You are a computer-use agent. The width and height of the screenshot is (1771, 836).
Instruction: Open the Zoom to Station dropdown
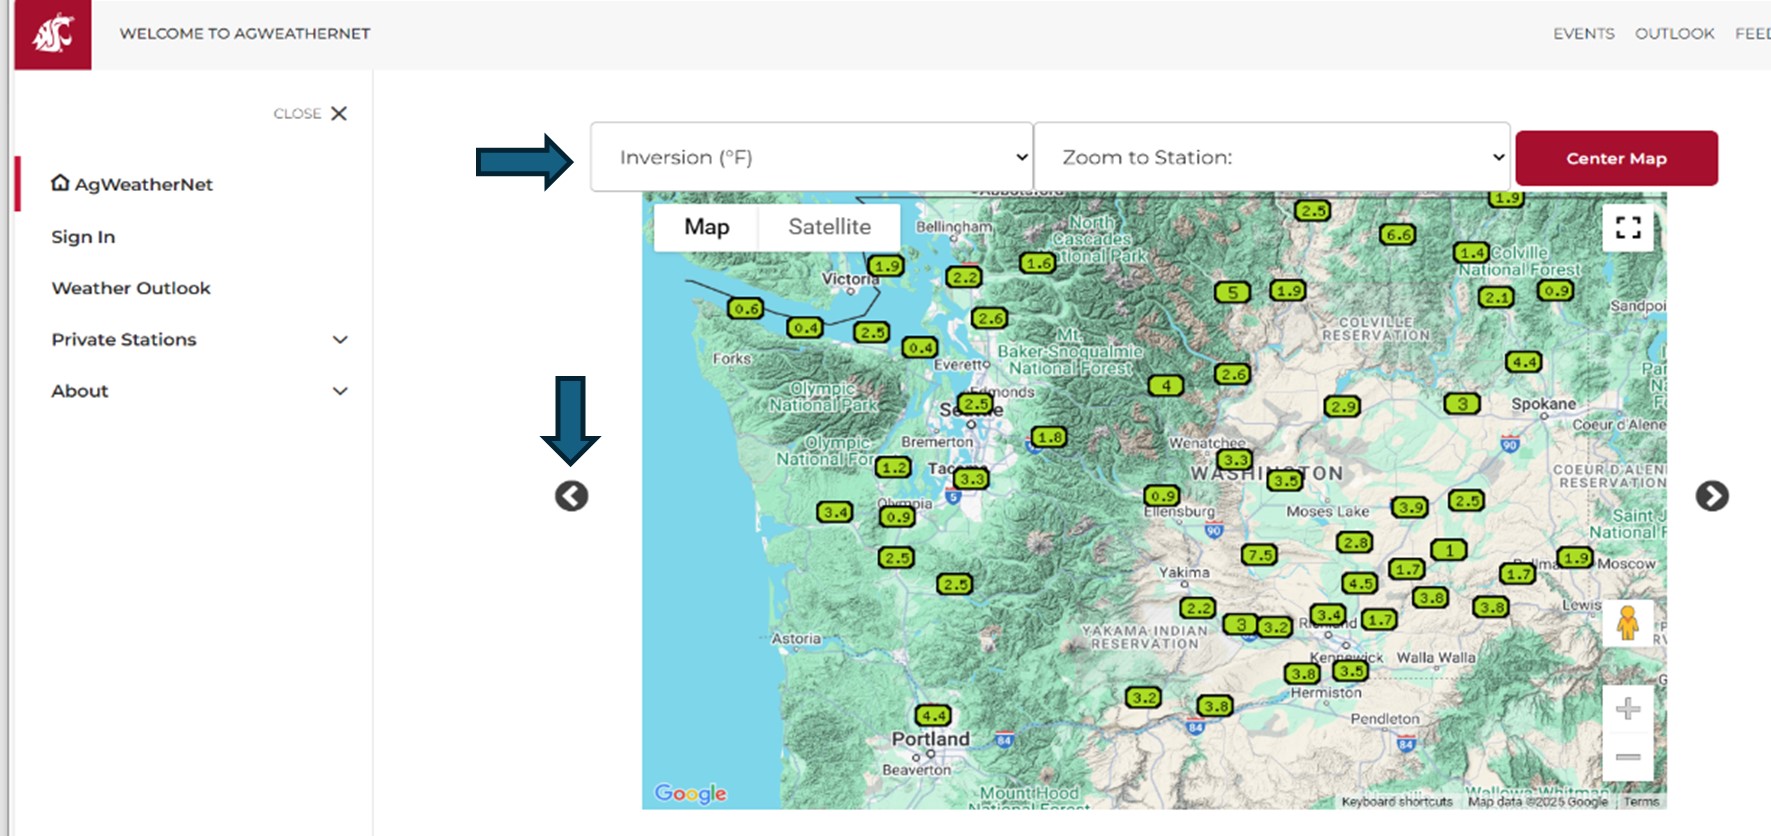[x=1271, y=157]
